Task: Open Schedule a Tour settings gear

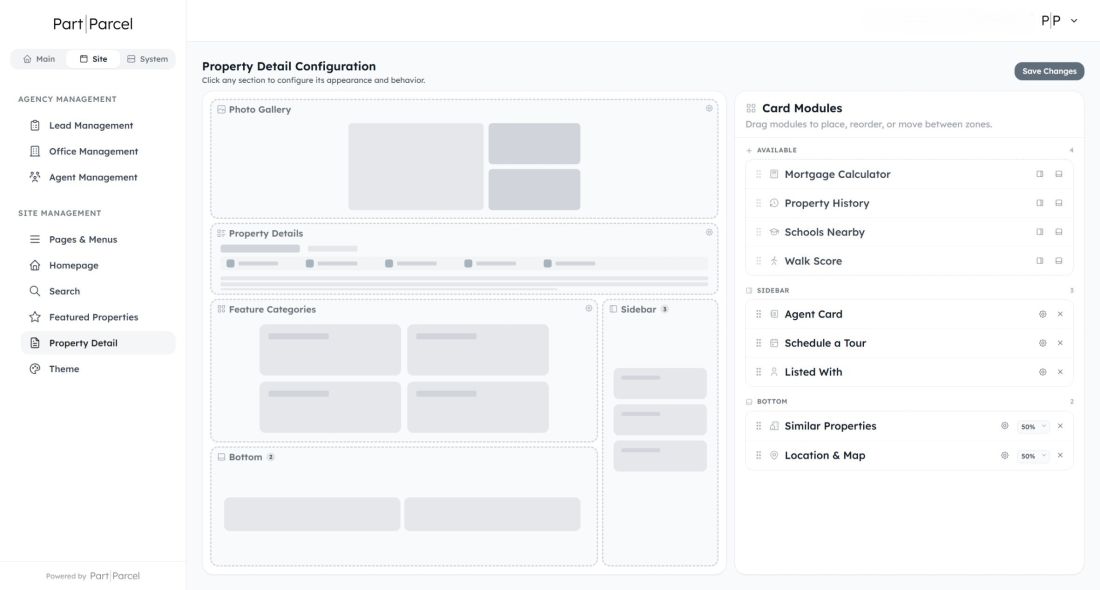Action: click(x=1042, y=343)
